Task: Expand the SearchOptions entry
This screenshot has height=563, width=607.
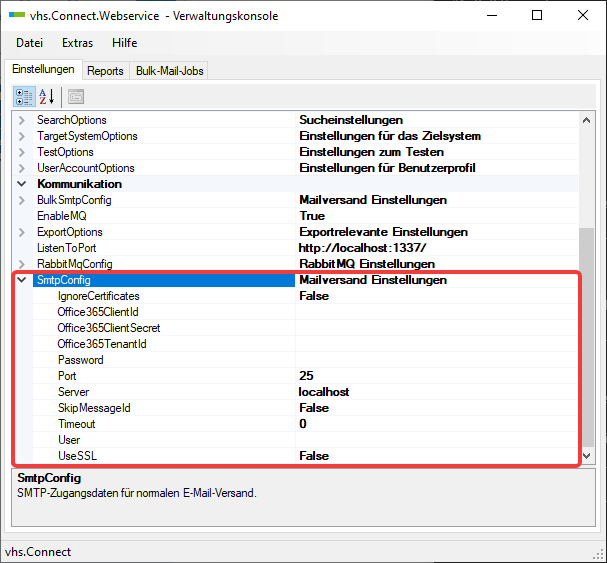Action: pyautogui.click(x=22, y=120)
